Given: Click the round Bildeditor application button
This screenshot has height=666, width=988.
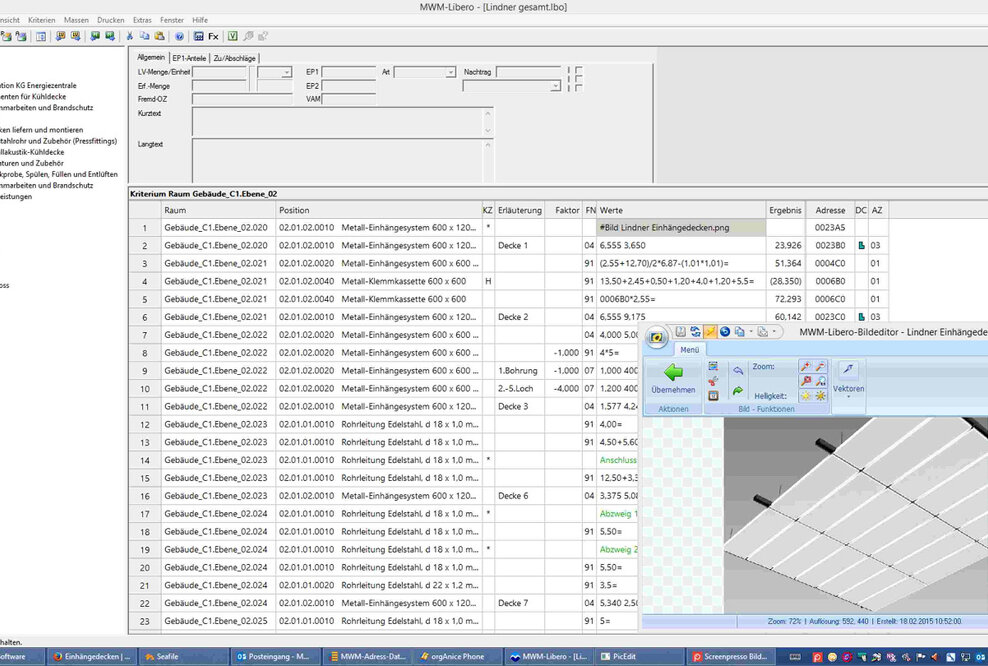Looking at the screenshot, I should [x=659, y=338].
